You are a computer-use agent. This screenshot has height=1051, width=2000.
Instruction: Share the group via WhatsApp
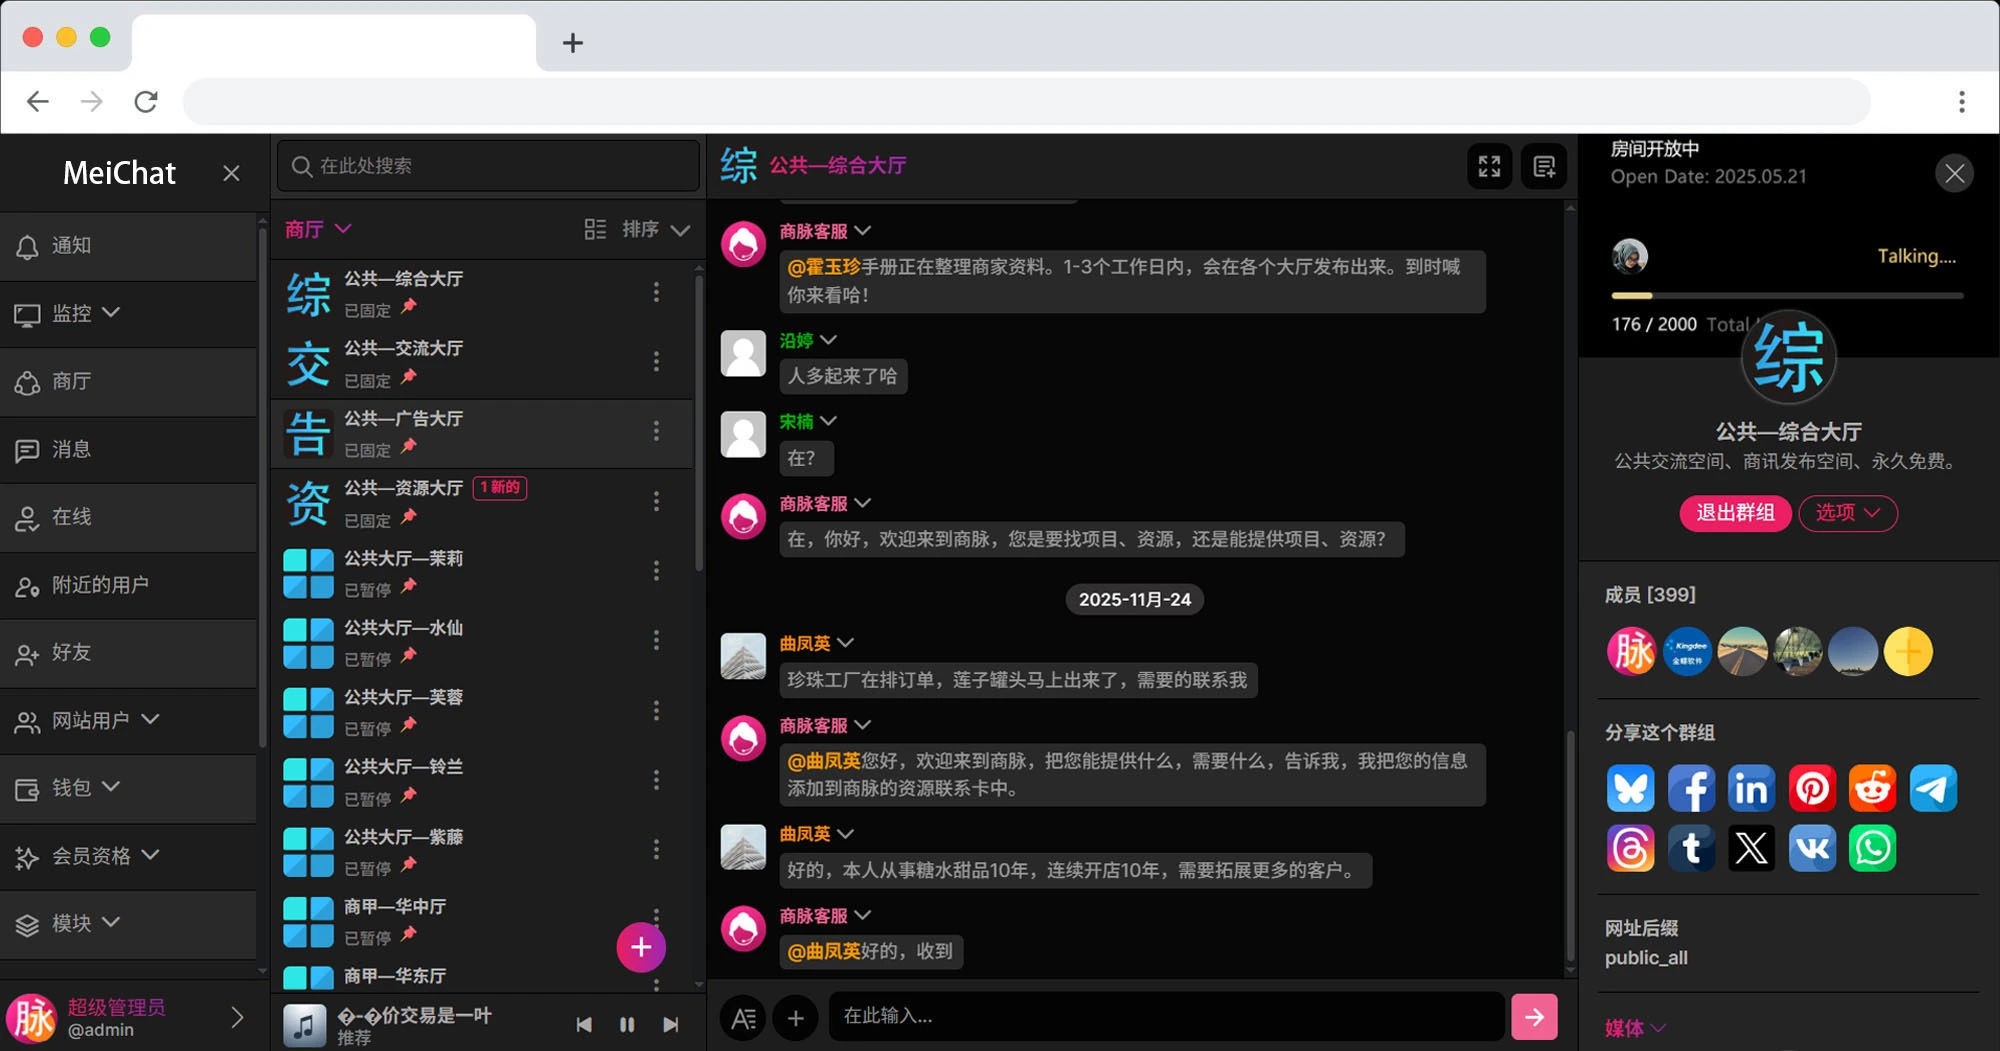[1872, 848]
